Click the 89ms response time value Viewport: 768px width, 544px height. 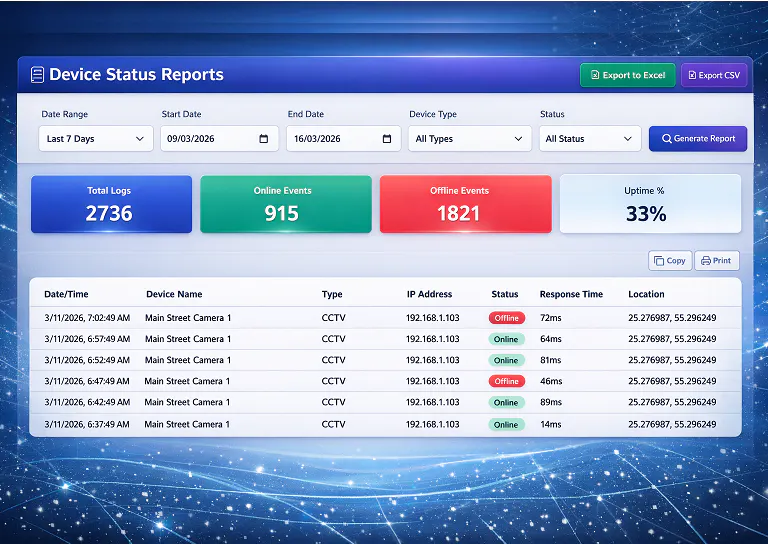pos(551,402)
